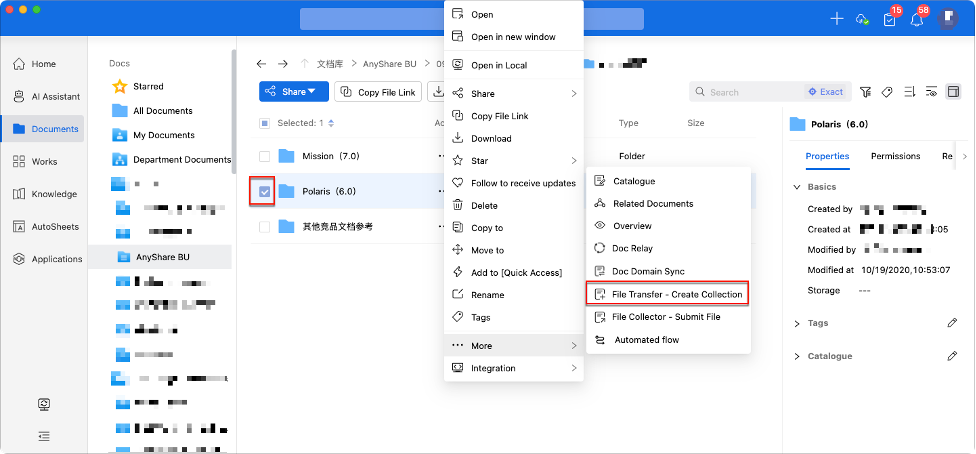Open the Share button dropdown

click(294, 92)
